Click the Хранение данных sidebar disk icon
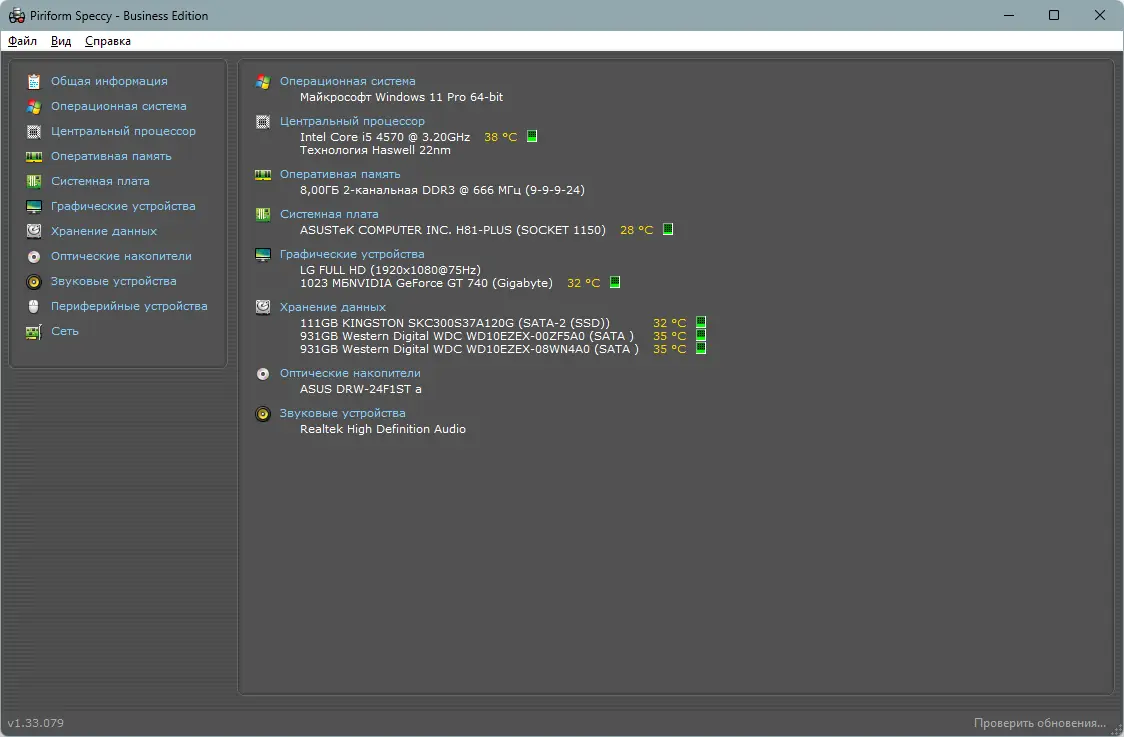This screenshot has height=737, width=1124. [x=34, y=231]
